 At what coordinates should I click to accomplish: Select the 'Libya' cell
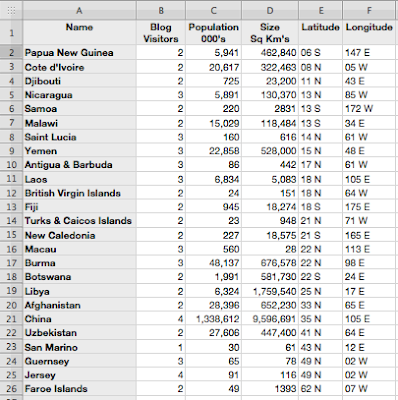pos(79,291)
